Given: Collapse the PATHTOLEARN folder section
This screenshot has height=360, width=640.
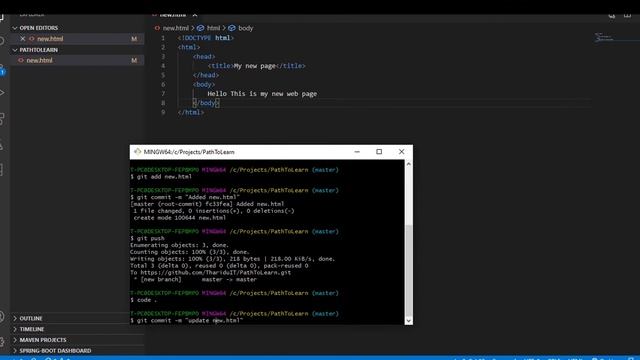Looking at the screenshot, I should click(38, 50).
